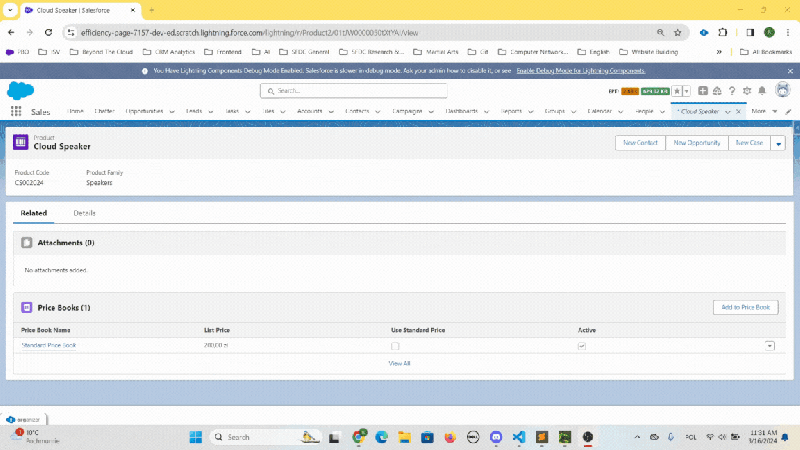Open the favorites star icon
800x450 pixels.
point(677,91)
